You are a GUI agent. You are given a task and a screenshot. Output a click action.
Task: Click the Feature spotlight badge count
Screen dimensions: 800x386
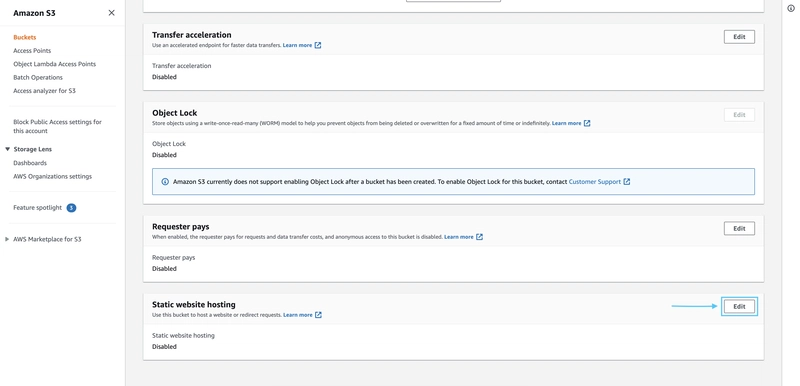click(71, 208)
